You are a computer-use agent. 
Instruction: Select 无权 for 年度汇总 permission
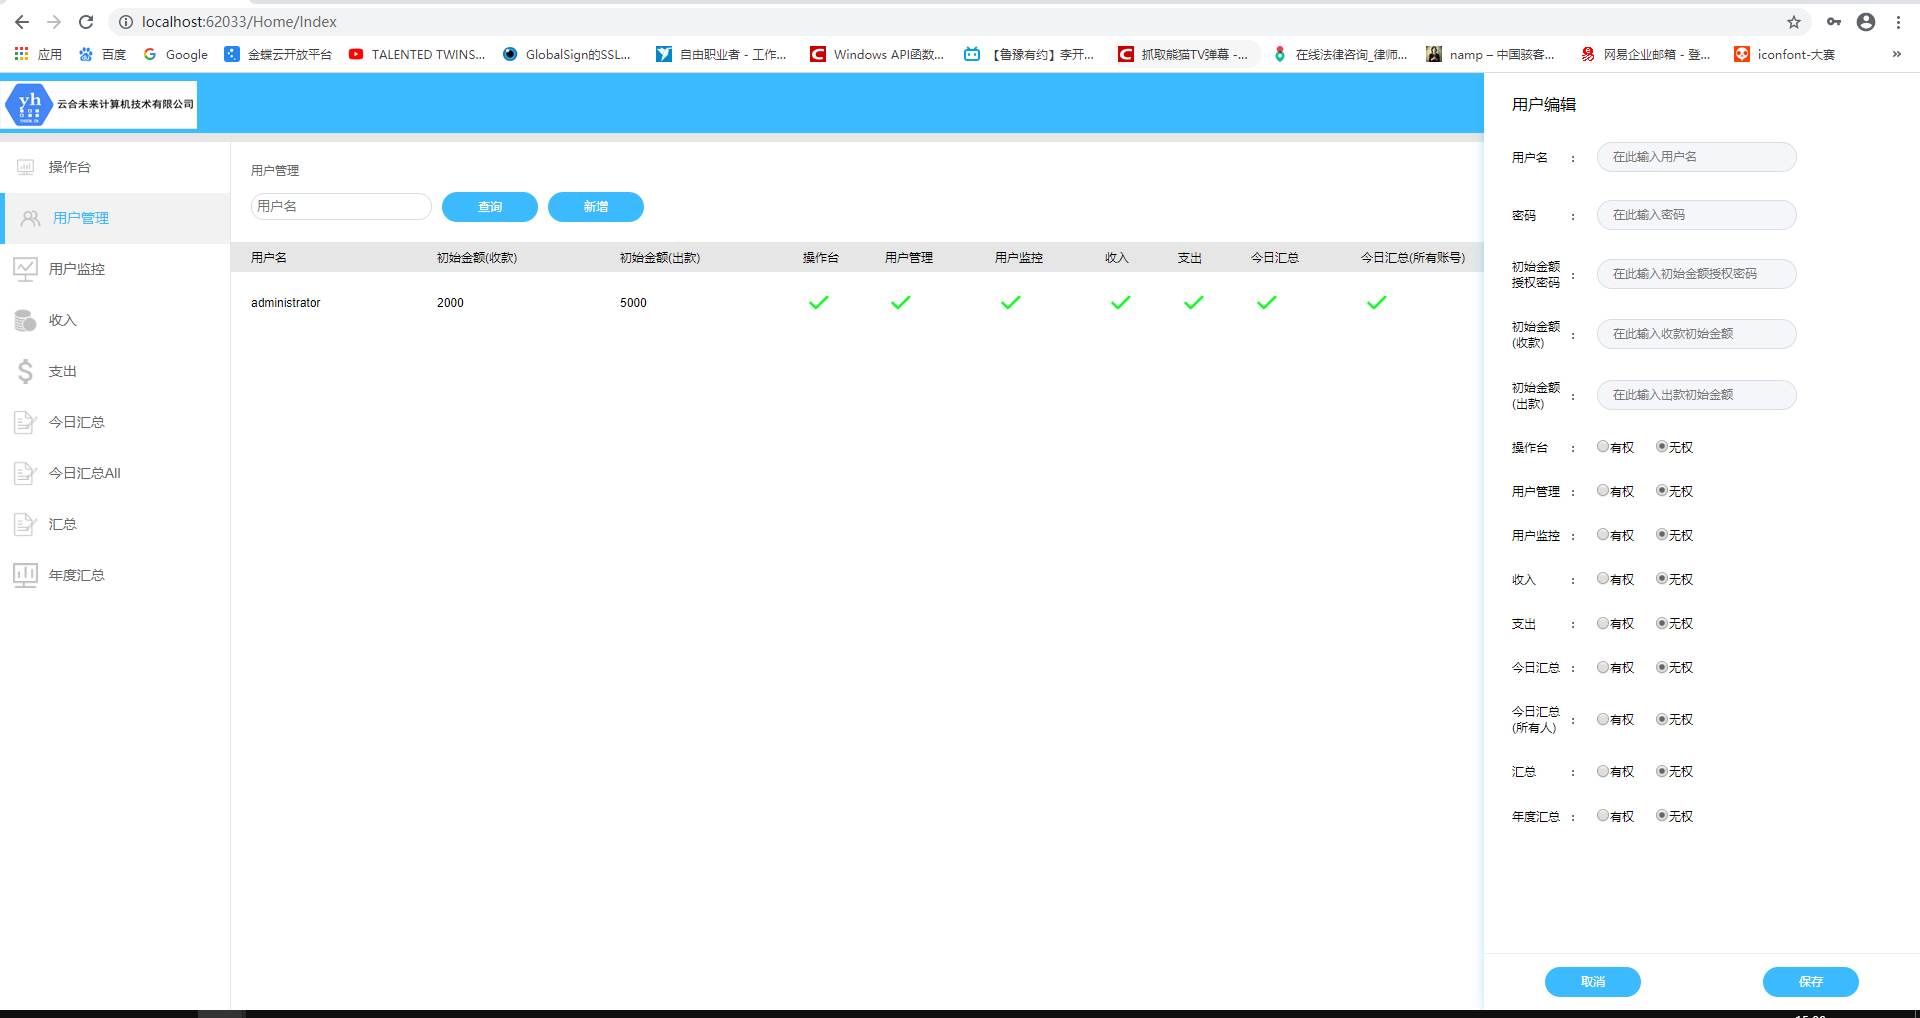coord(1662,816)
